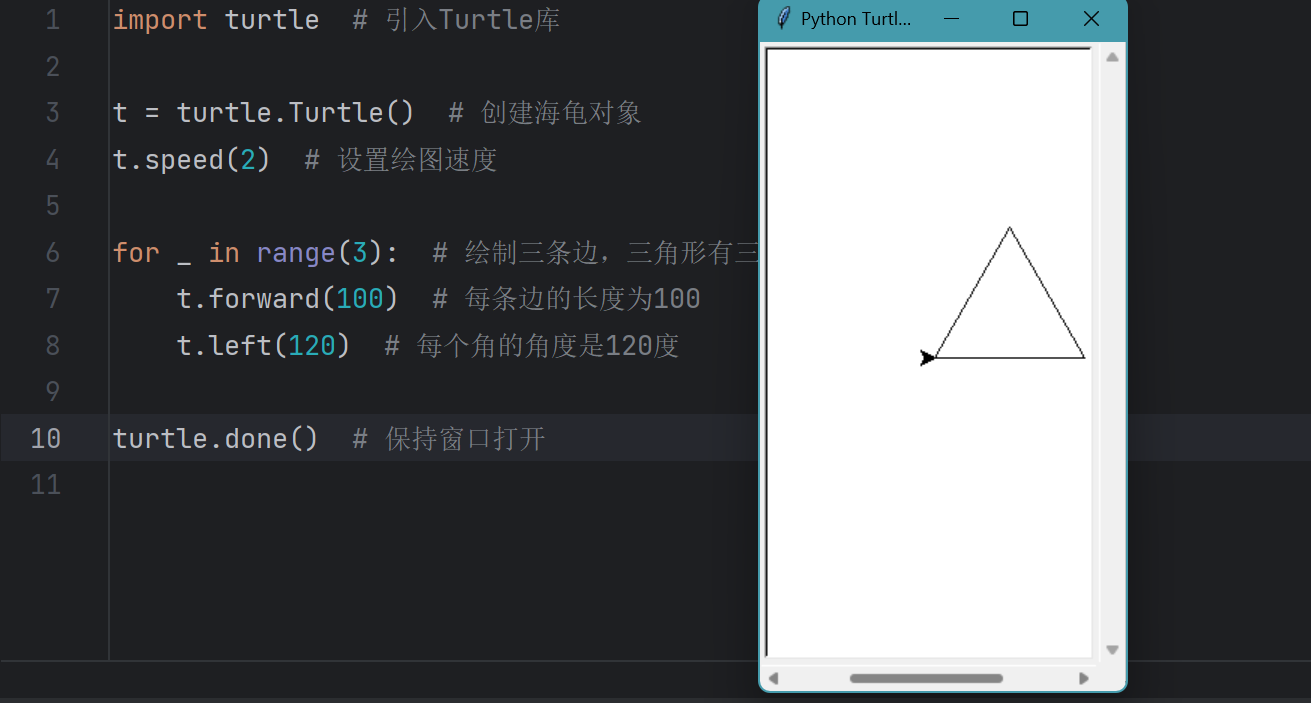Place cursor on t.speed(2) code
The image size is (1311, 703).
[x=191, y=160]
